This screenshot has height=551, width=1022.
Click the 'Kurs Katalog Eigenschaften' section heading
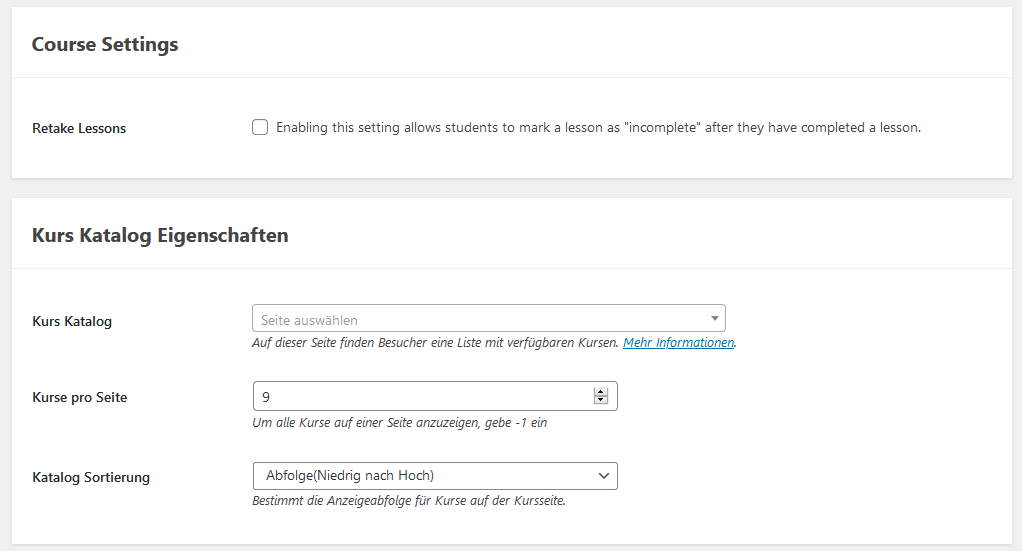(160, 236)
